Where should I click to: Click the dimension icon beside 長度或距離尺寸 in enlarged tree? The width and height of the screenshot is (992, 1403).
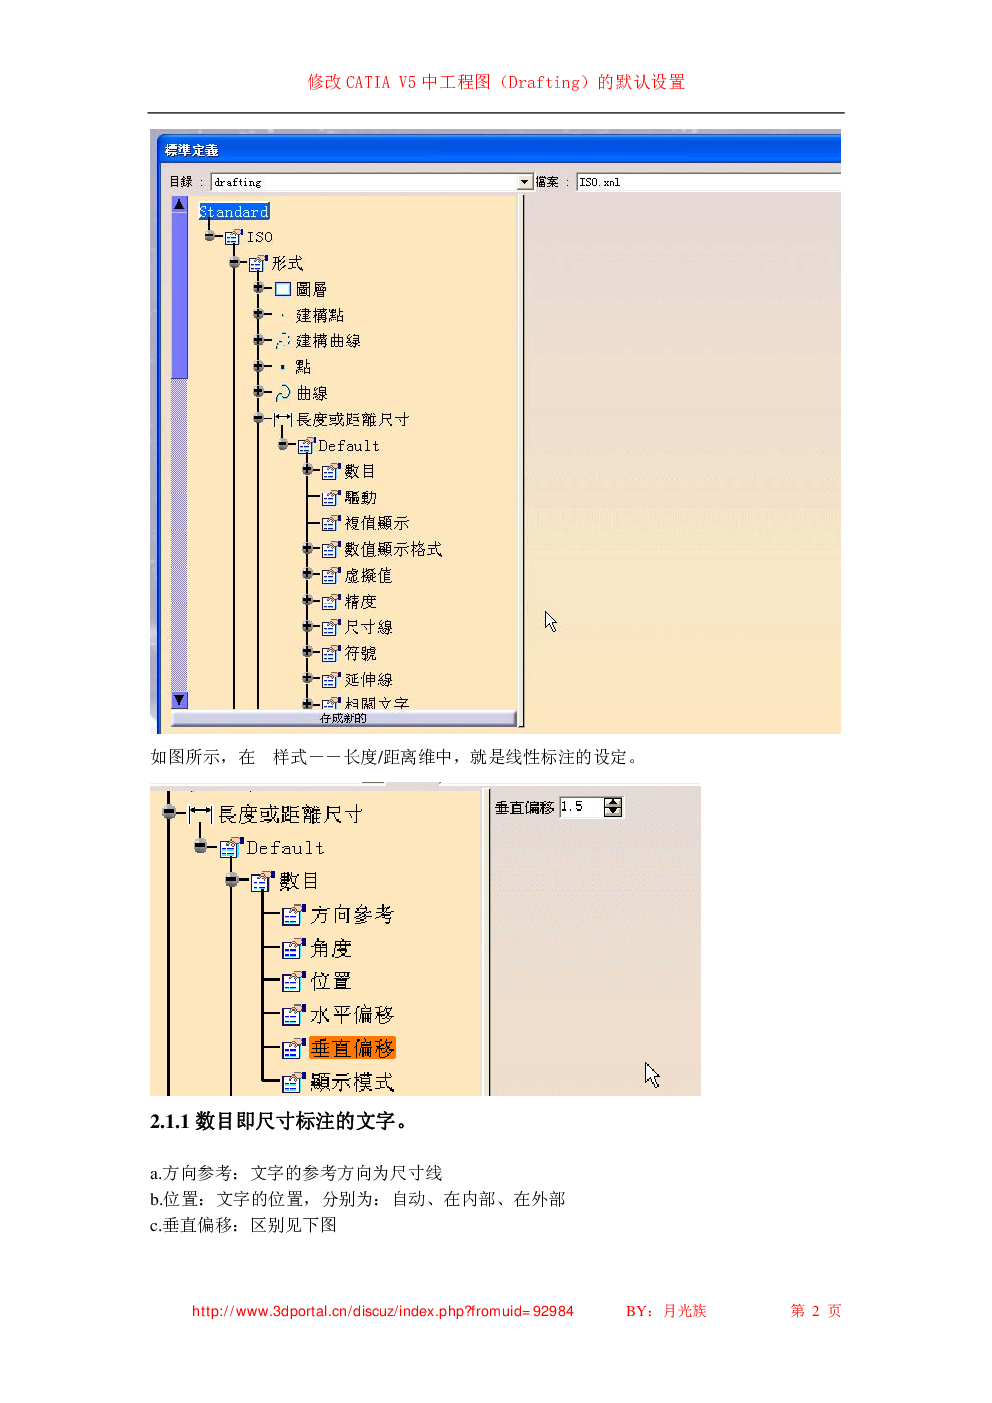click(x=200, y=814)
